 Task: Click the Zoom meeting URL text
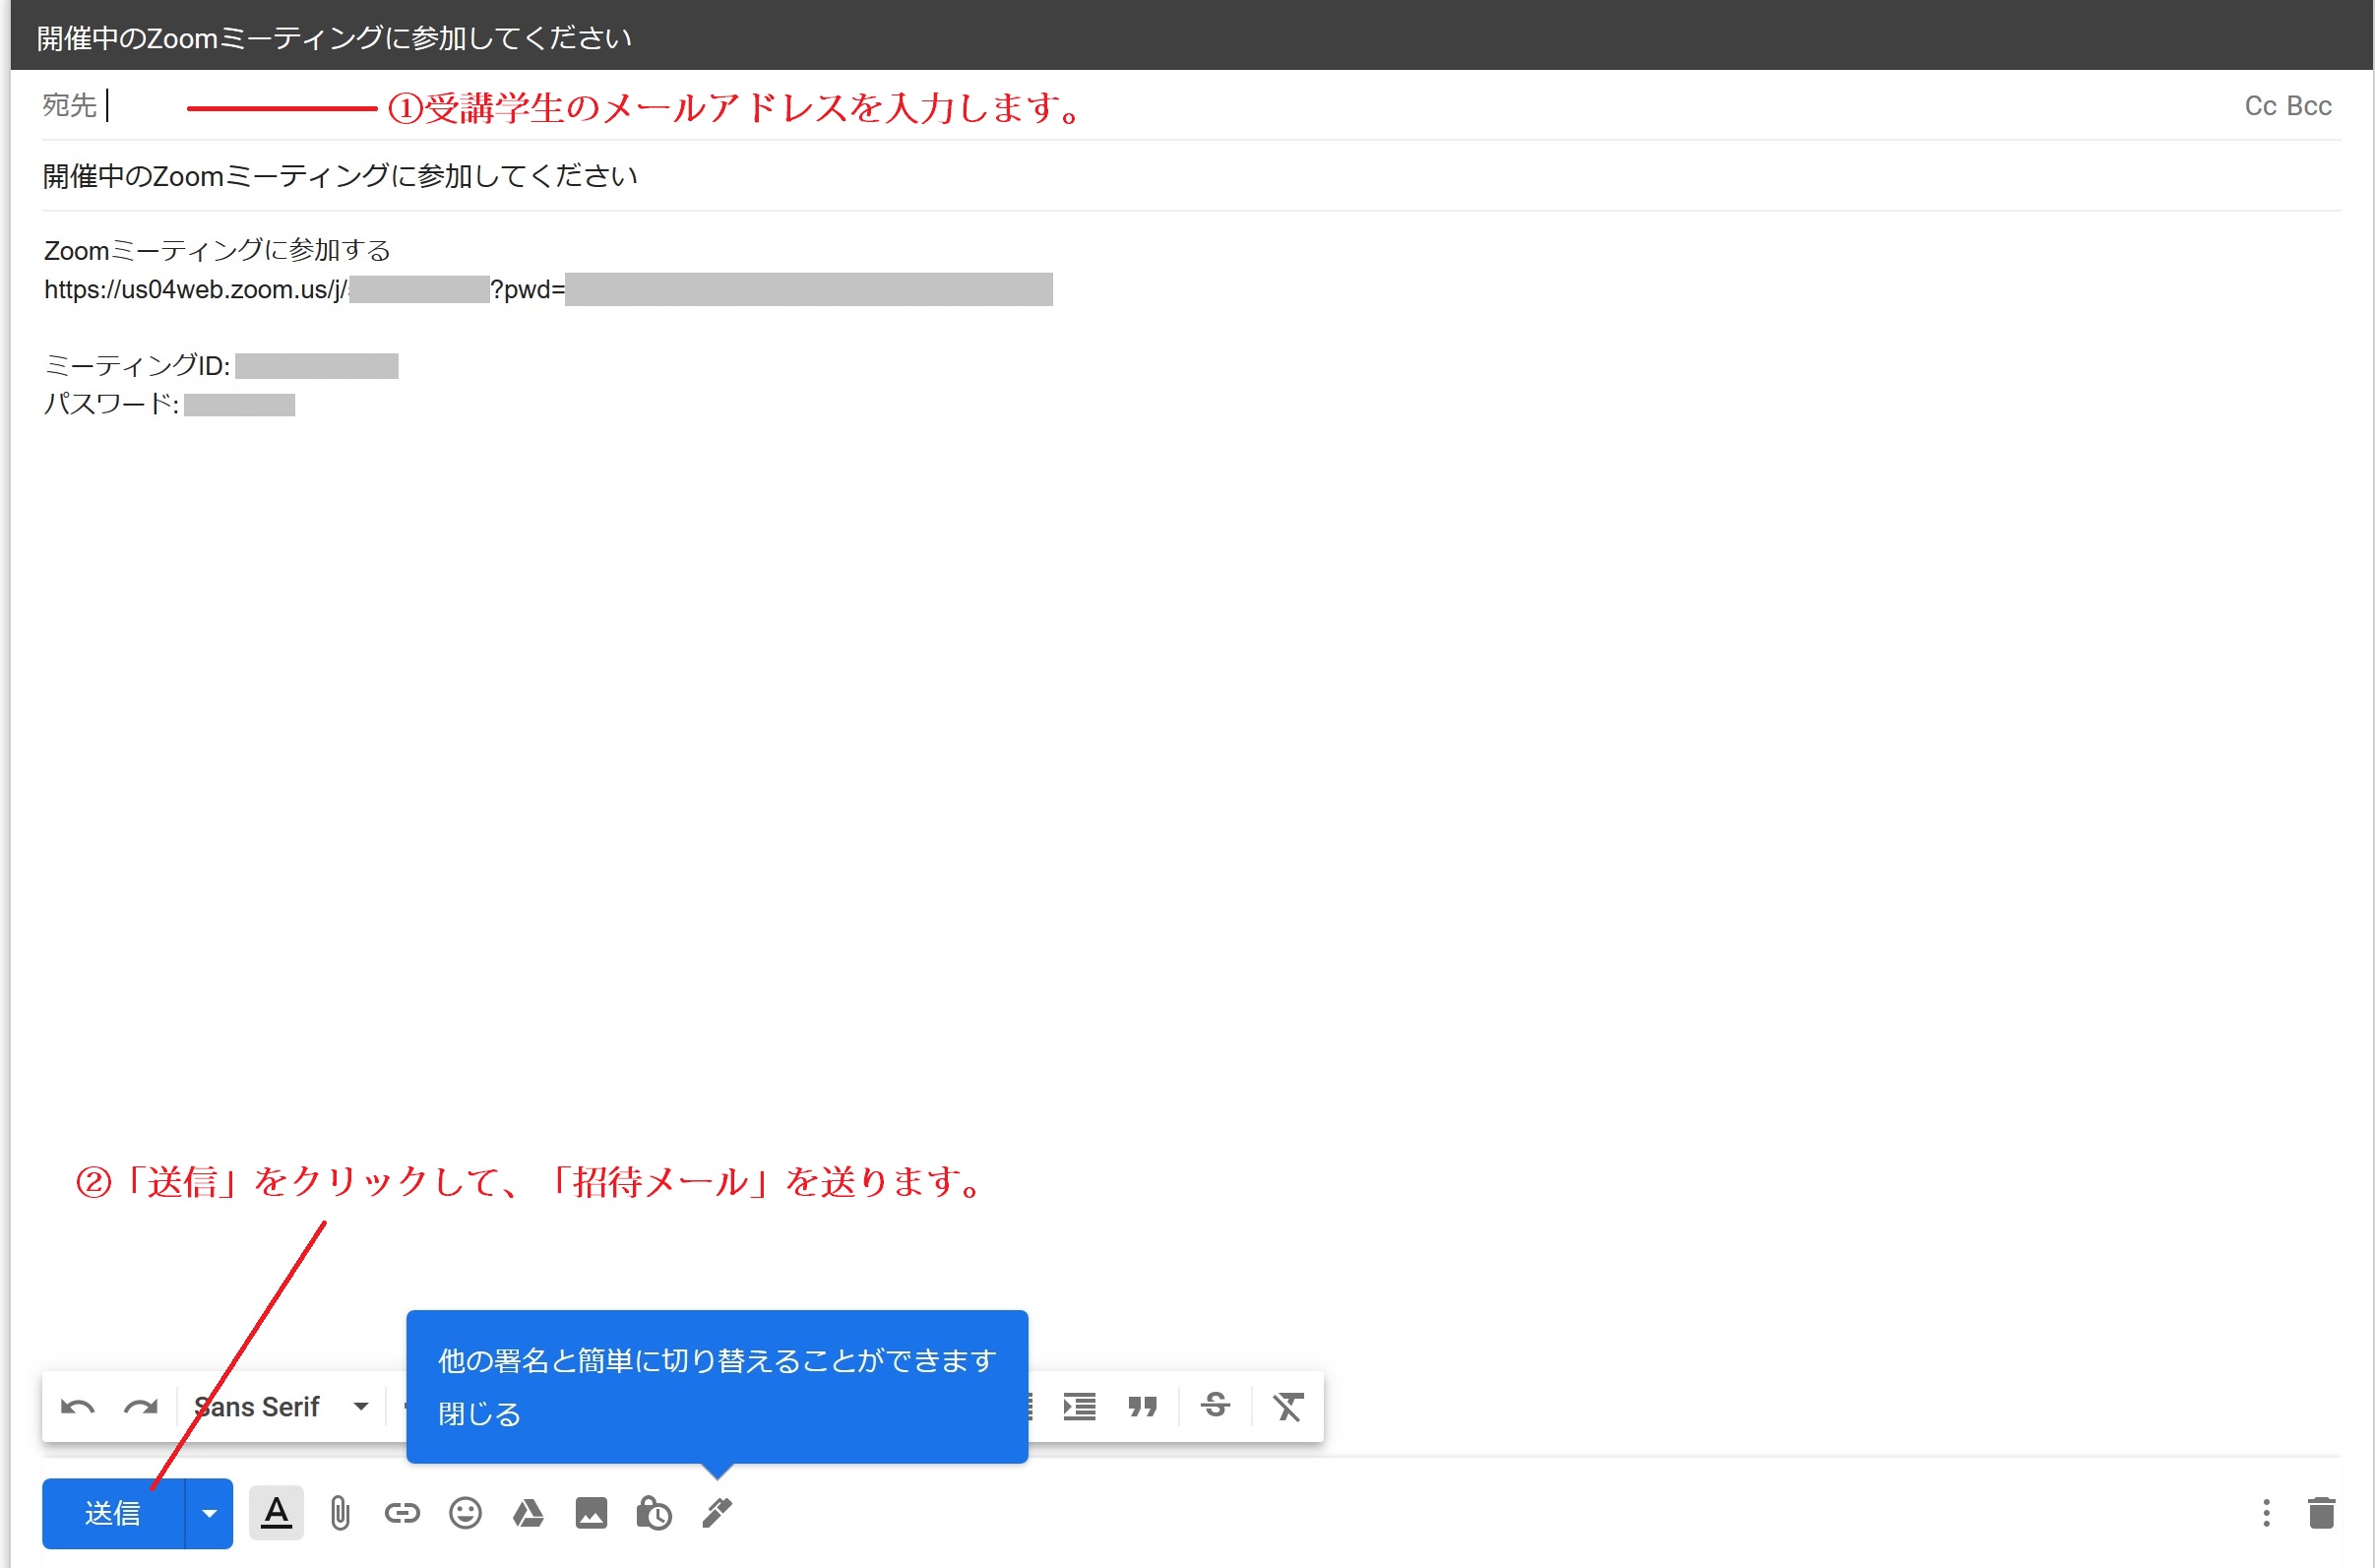pos(548,290)
